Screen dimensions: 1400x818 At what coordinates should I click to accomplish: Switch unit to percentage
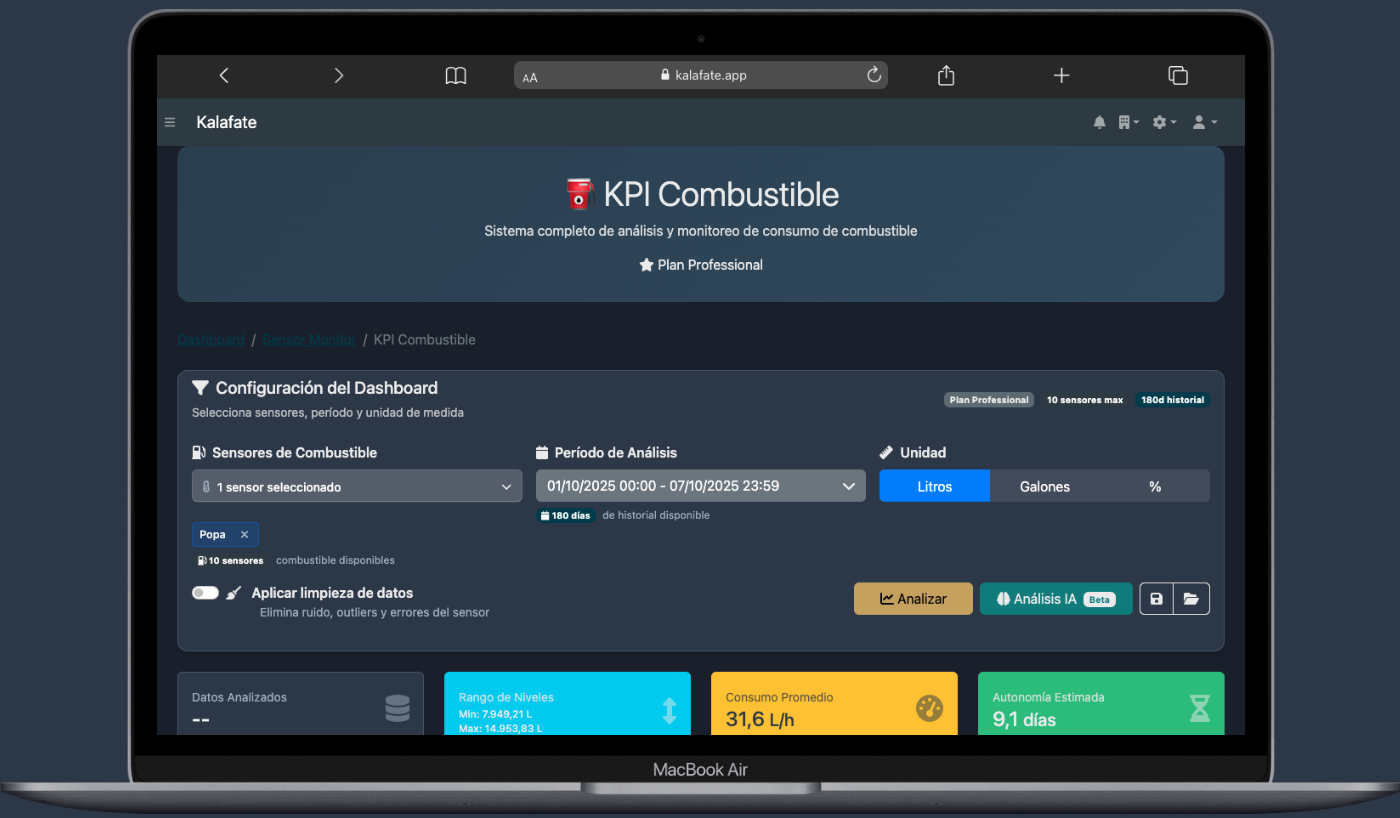(1154, 487)
